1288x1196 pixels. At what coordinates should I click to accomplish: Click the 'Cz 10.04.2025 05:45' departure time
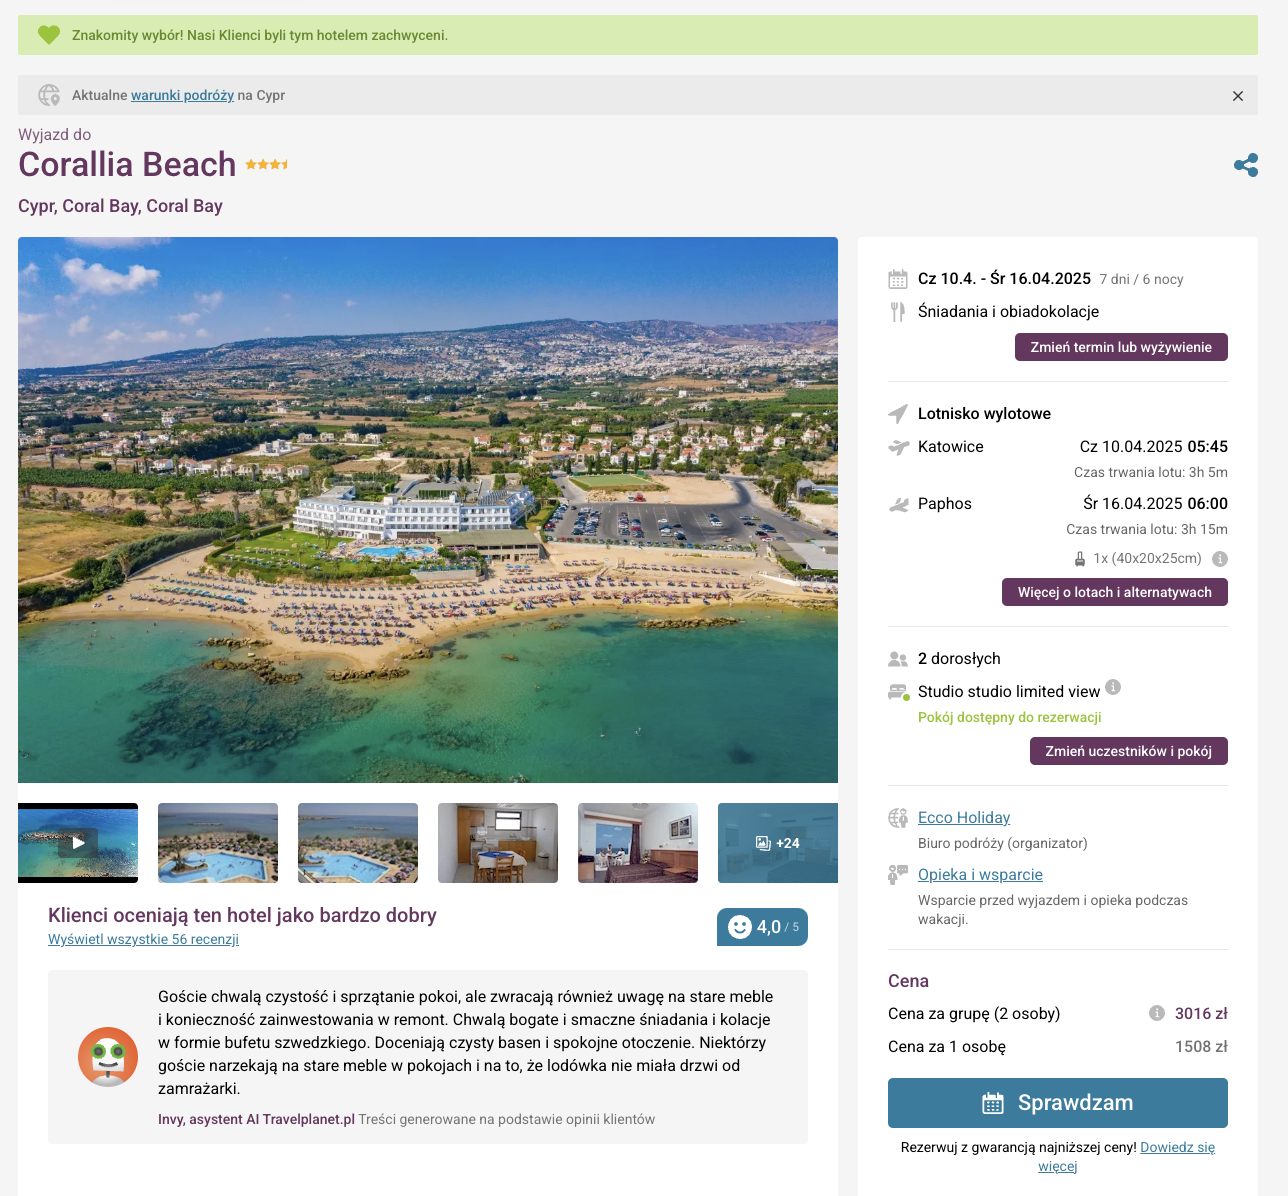1154,447
